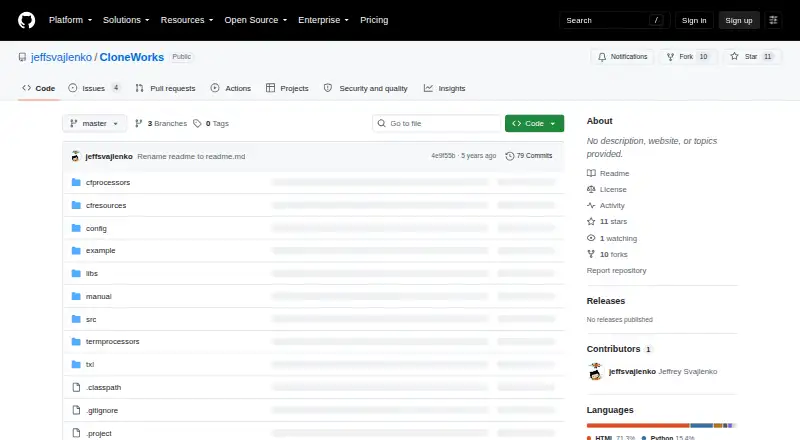Viewport: 800px width, 440px height.
Task: View the 0 Tags link
Action: (x=211, y=124)
